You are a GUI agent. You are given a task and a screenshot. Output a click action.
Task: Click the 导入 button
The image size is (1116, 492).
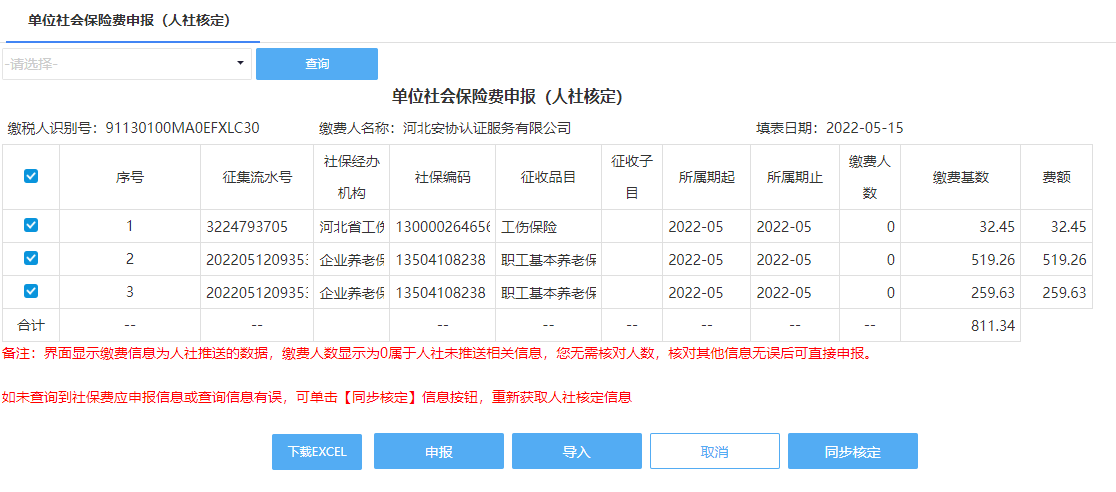click(577, 452)
